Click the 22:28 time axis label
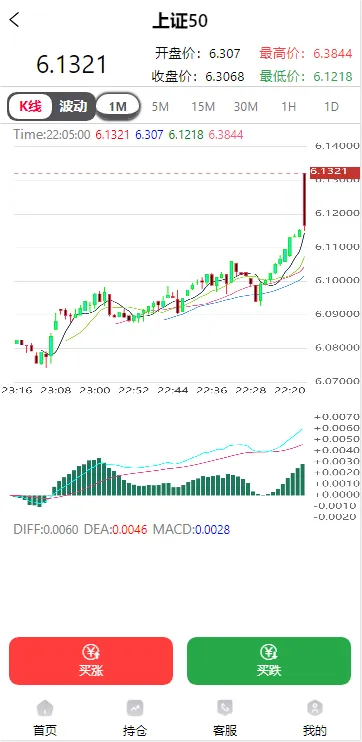362x742 pixels. point(251,390)
